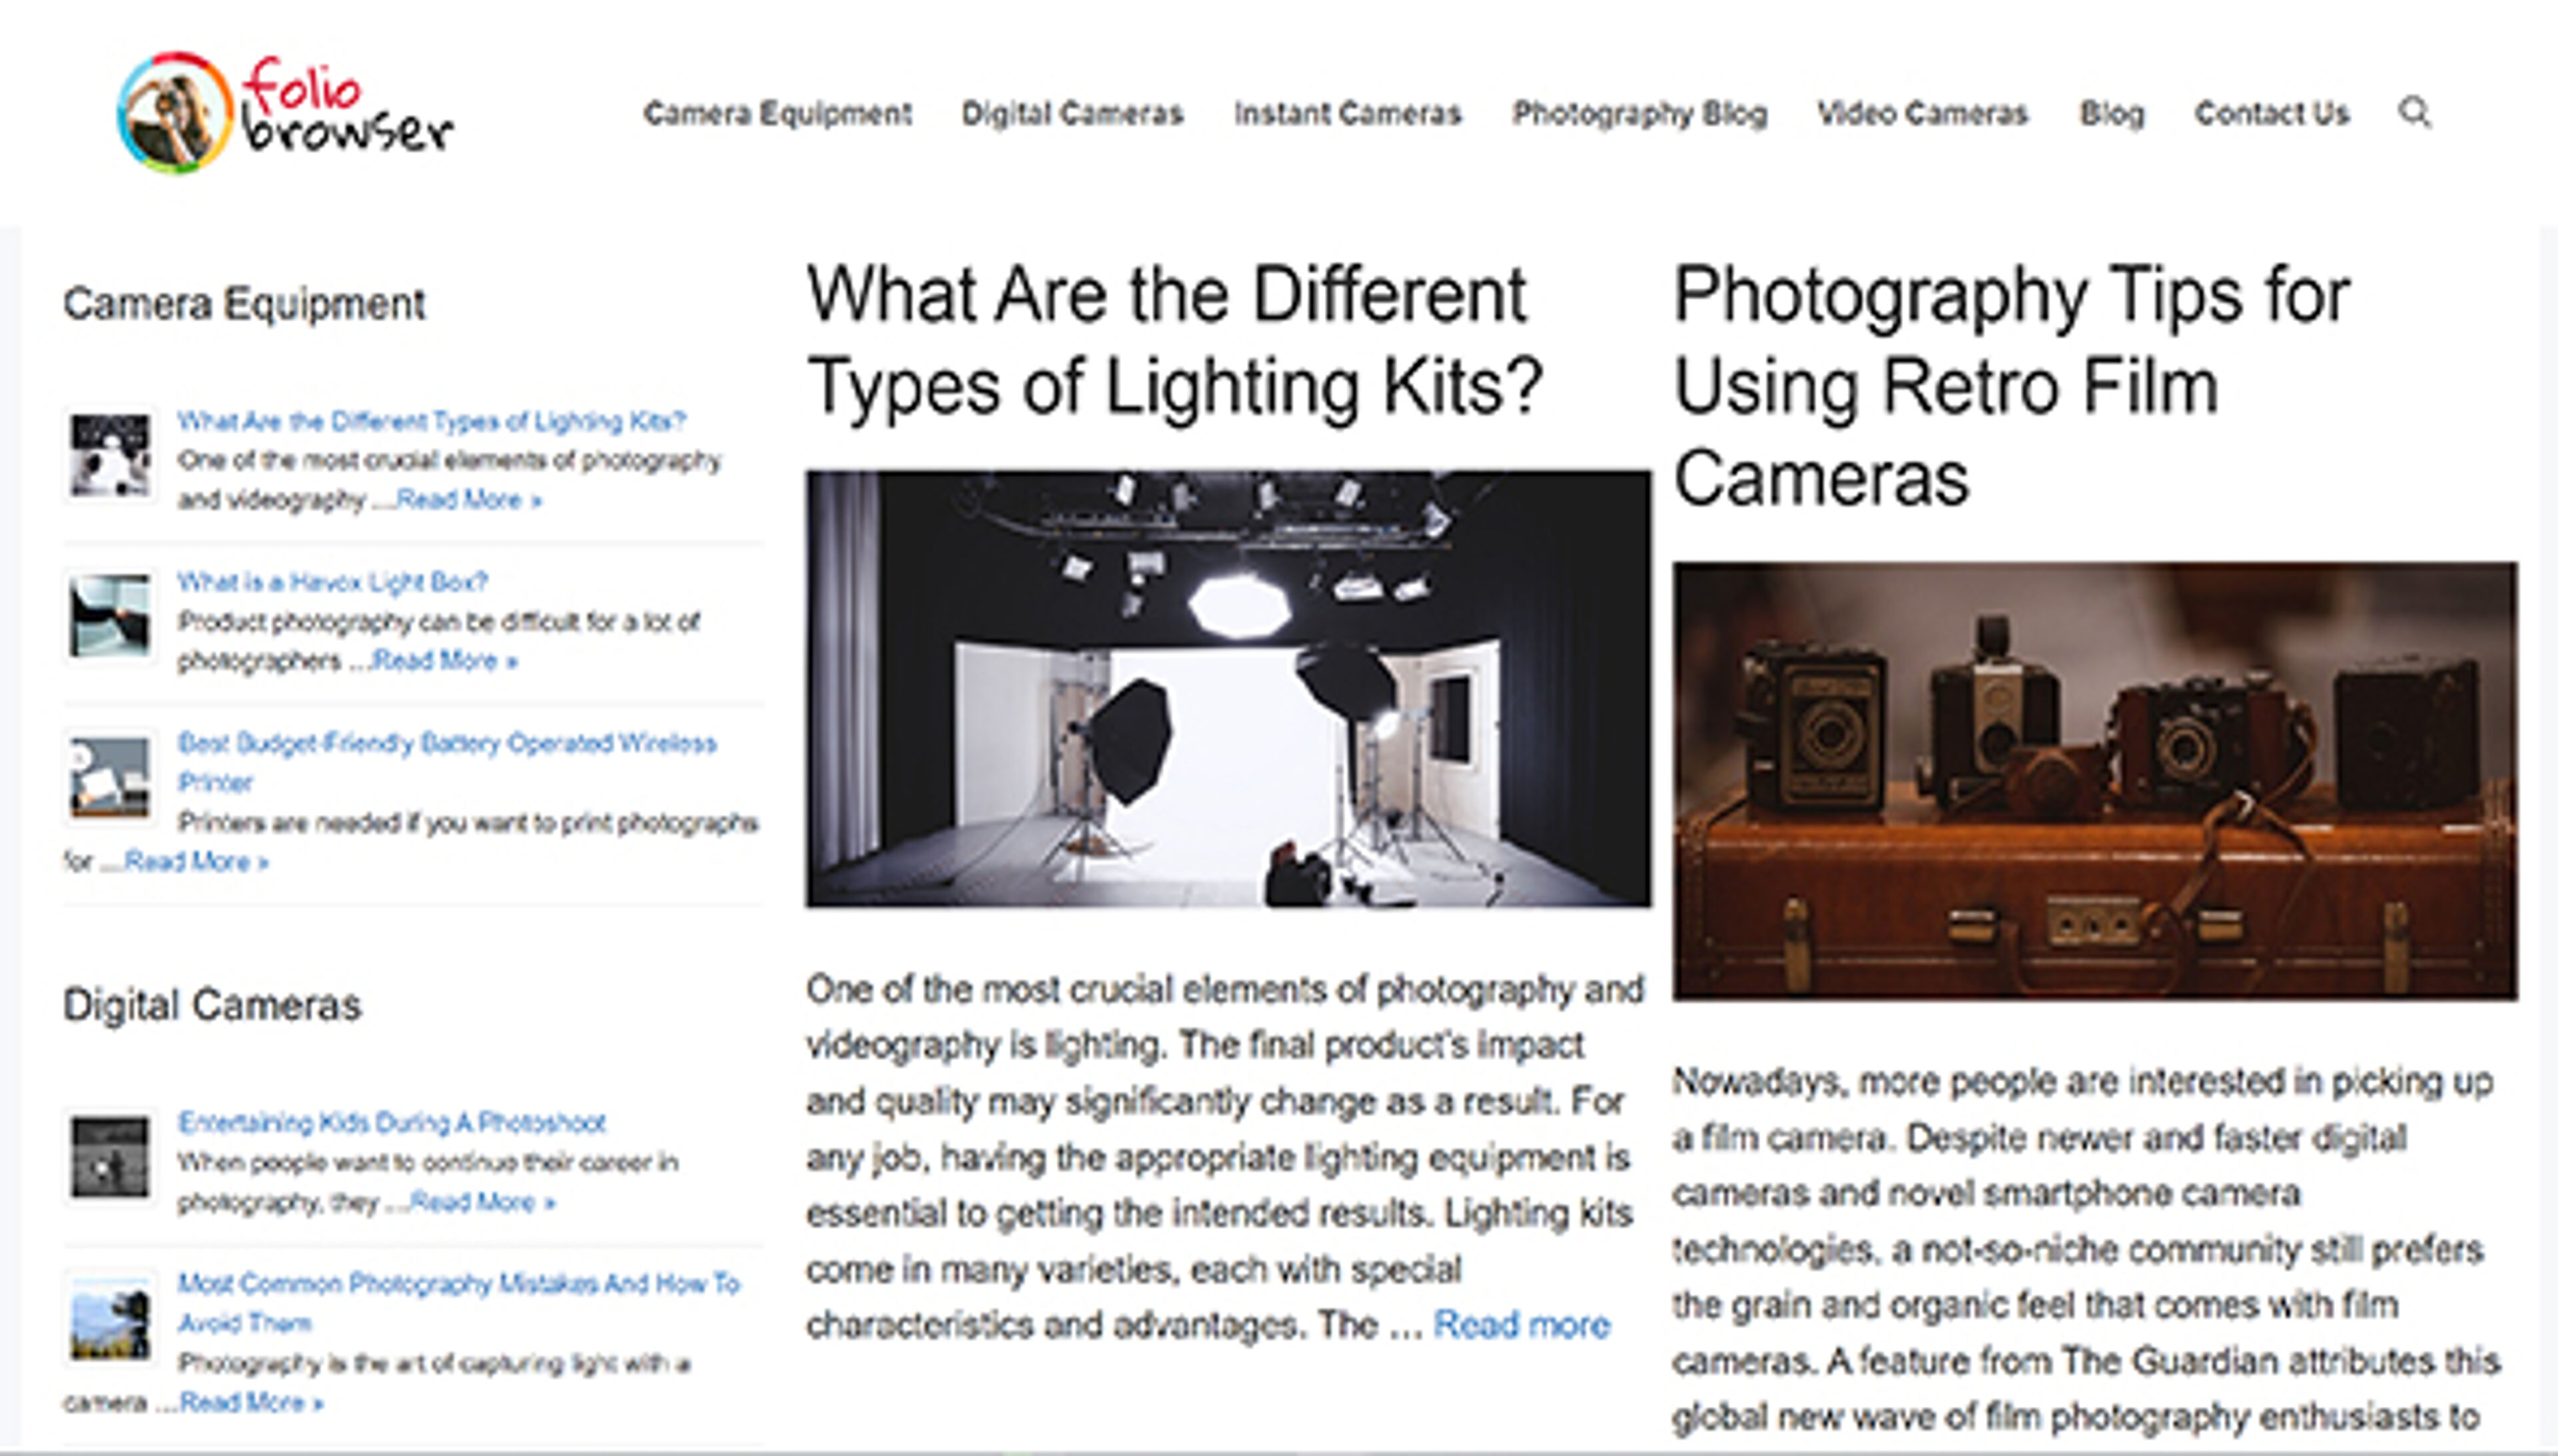Open the search function via magnifier icon
This screenshot has height=1456, width=2558.
tap(2417, 113)
